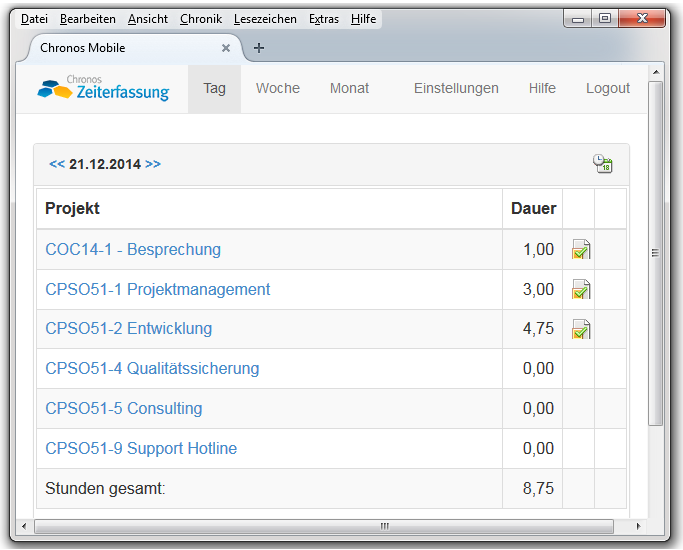Click duration 1,00 for Besprechung

pos(538,250)
